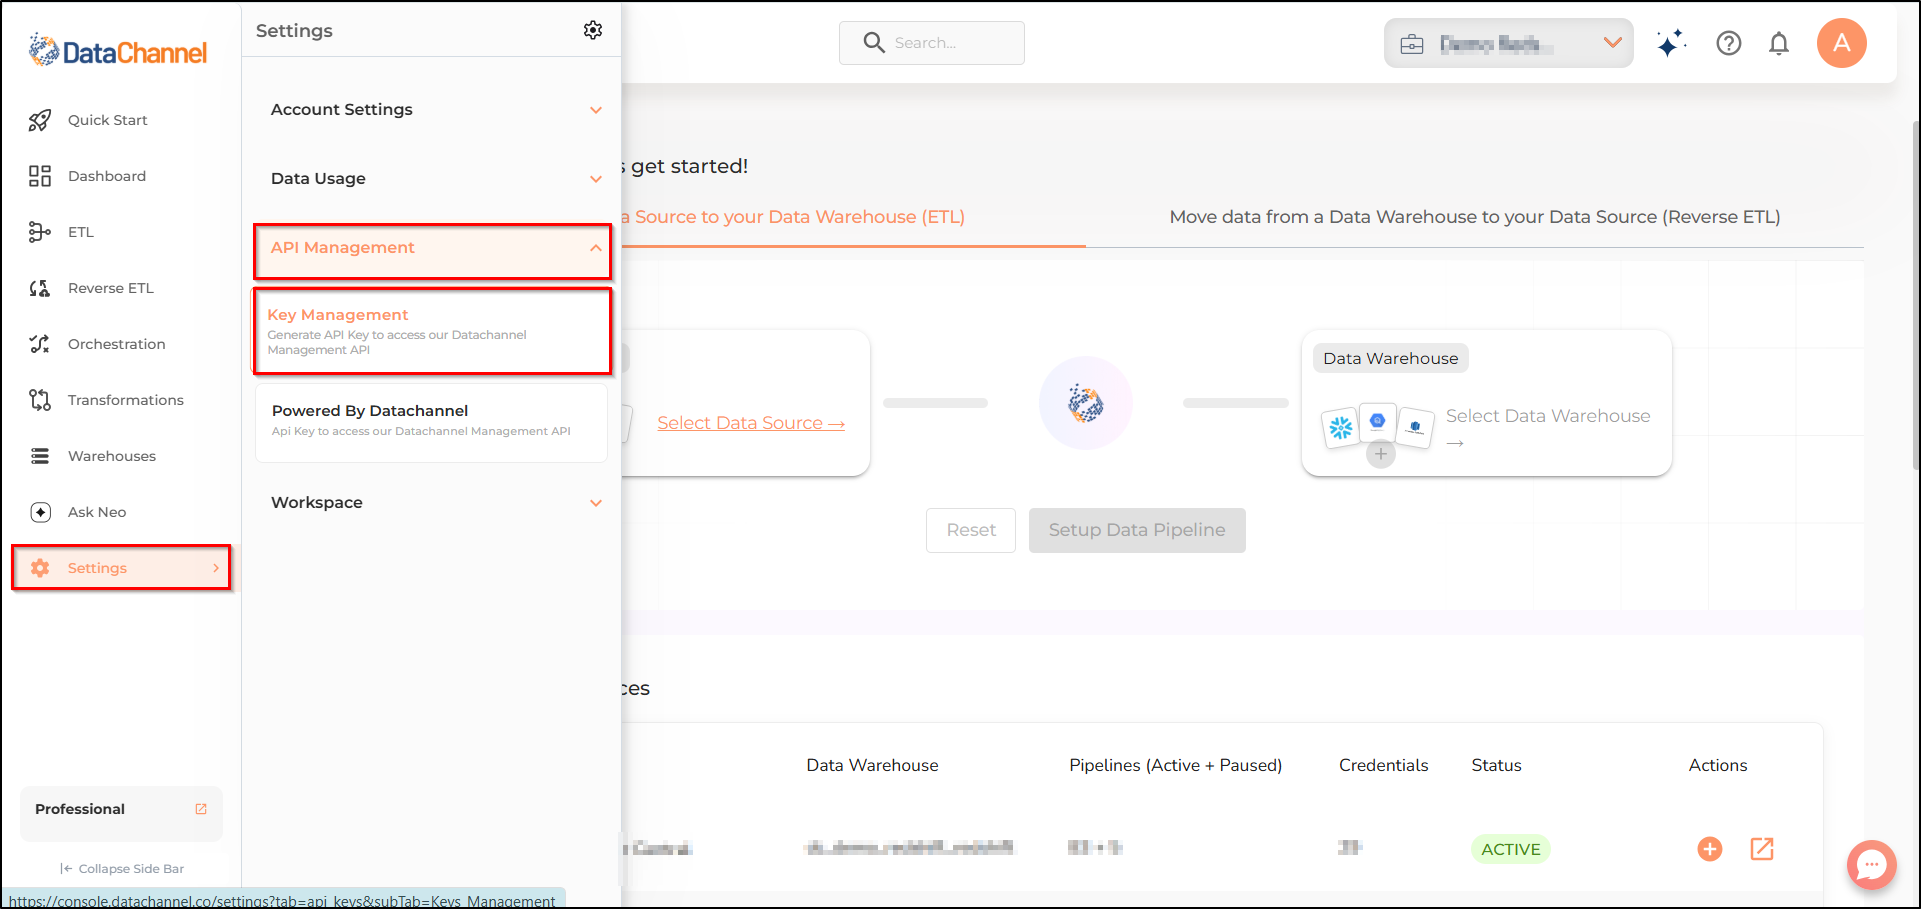
Task: Select the Reverse ETL sidebar icon
Action: 40,288
